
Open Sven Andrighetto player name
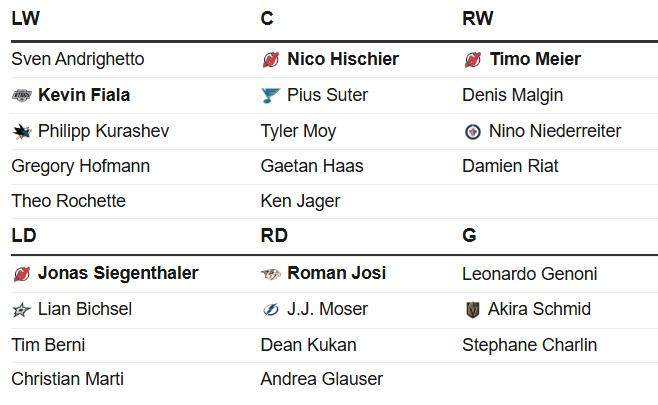click(78, 59)
